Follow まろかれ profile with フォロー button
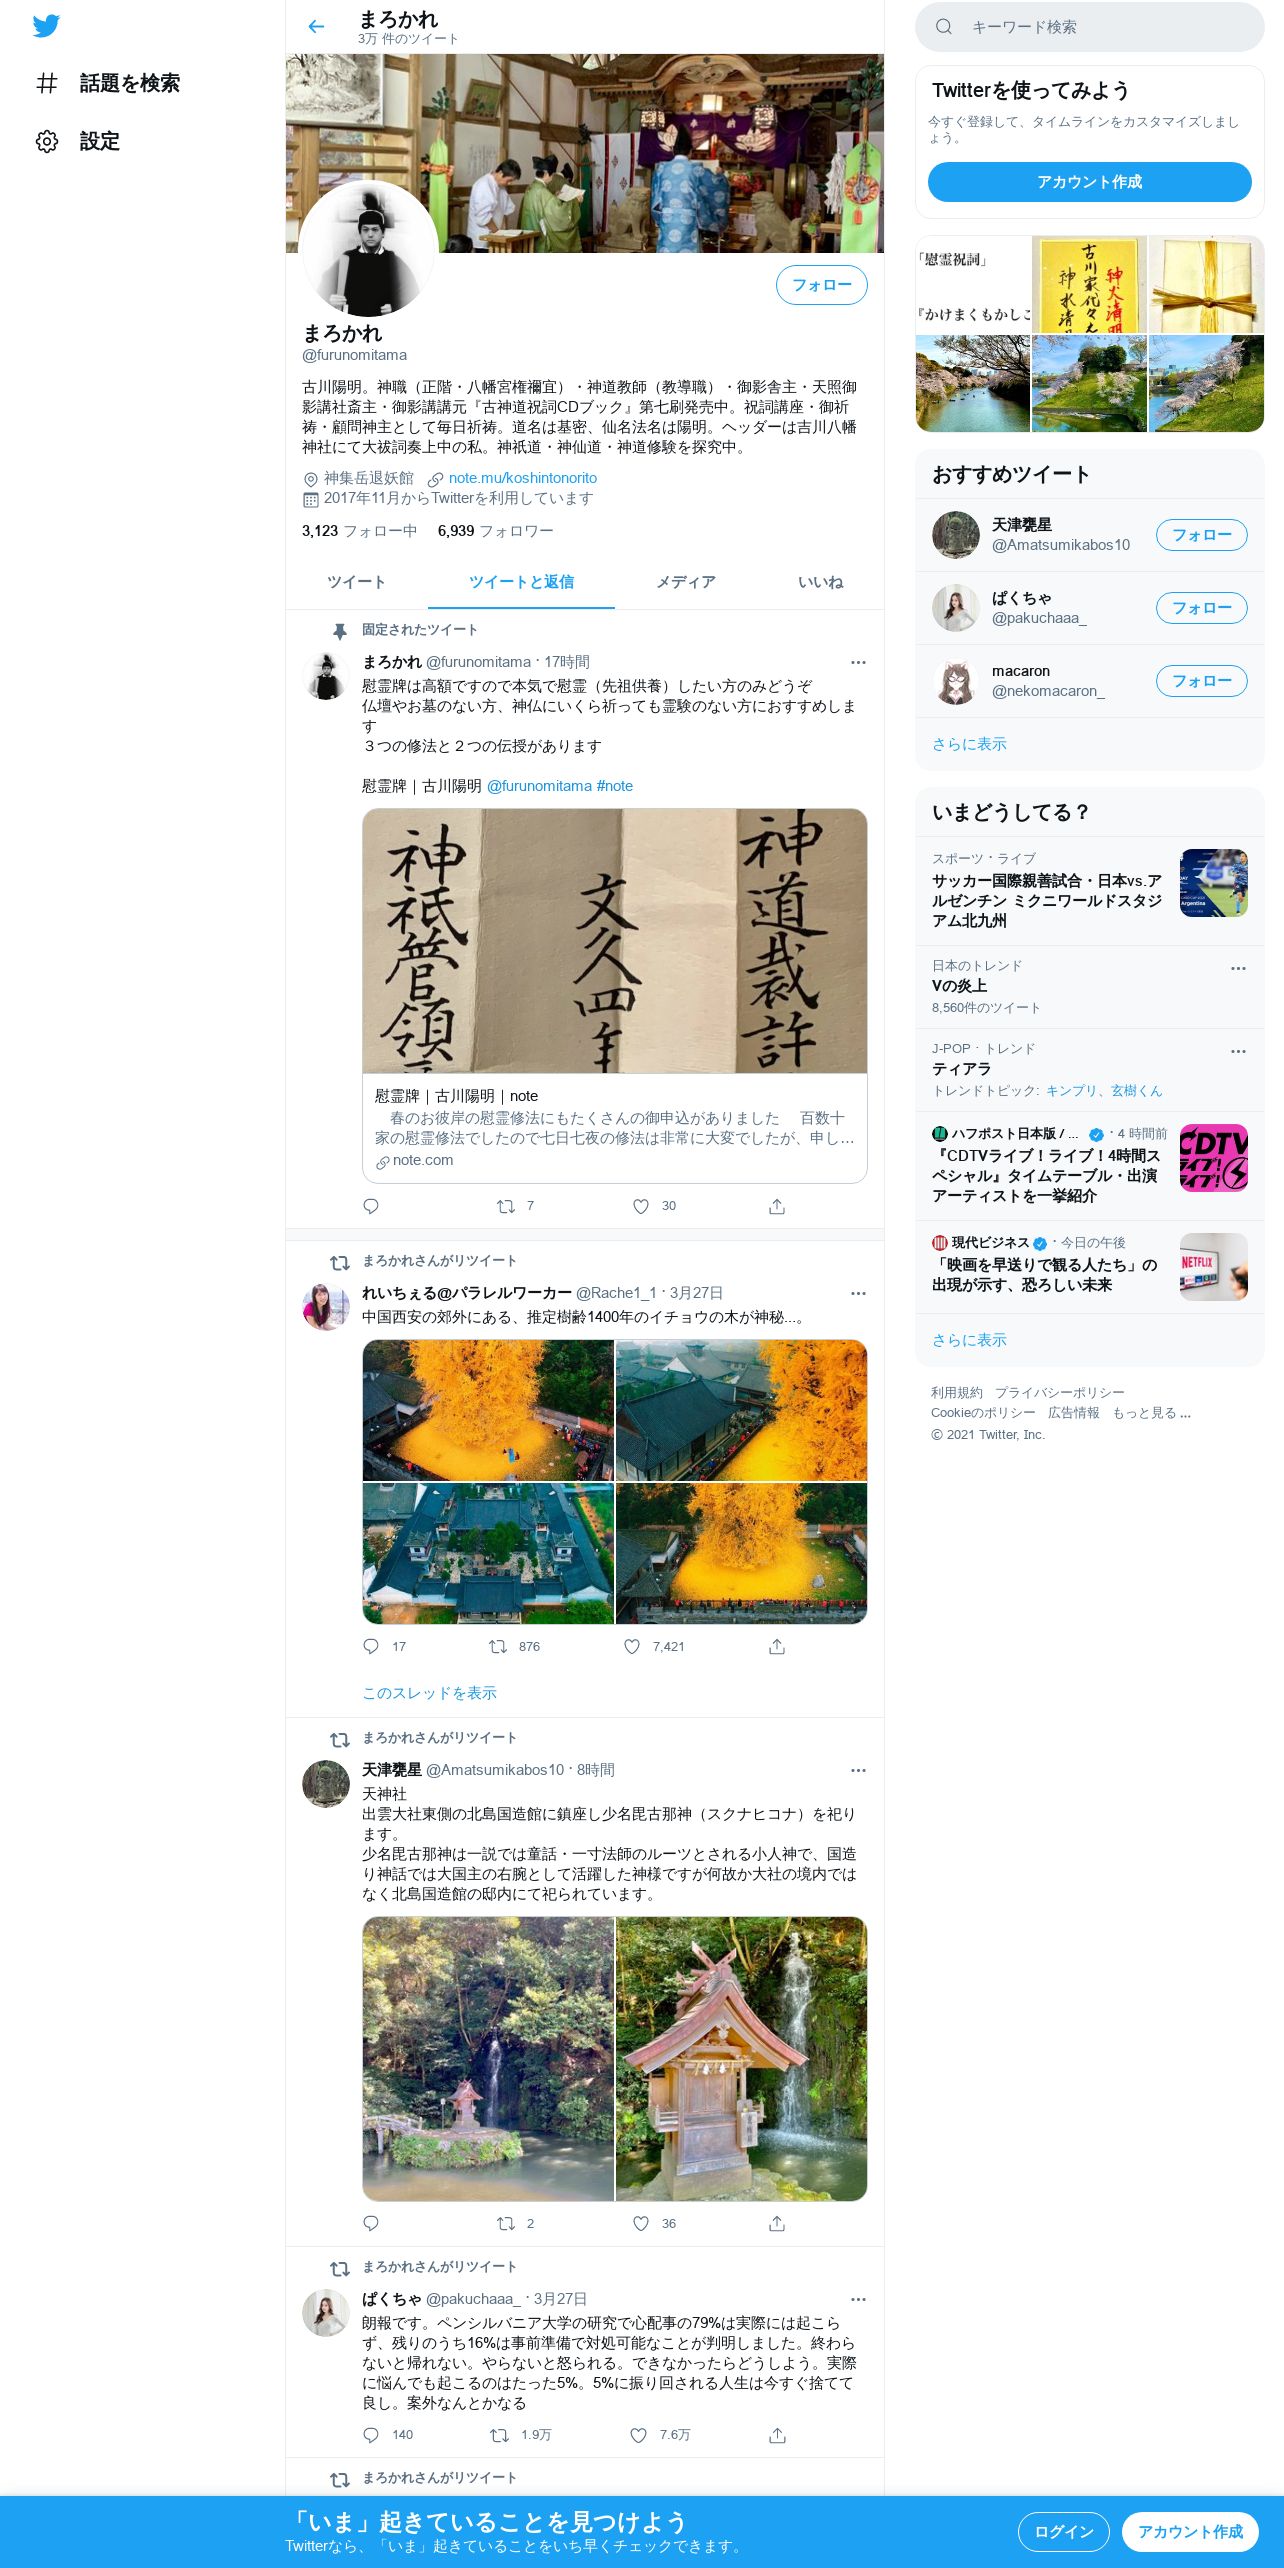 [822, 285]
